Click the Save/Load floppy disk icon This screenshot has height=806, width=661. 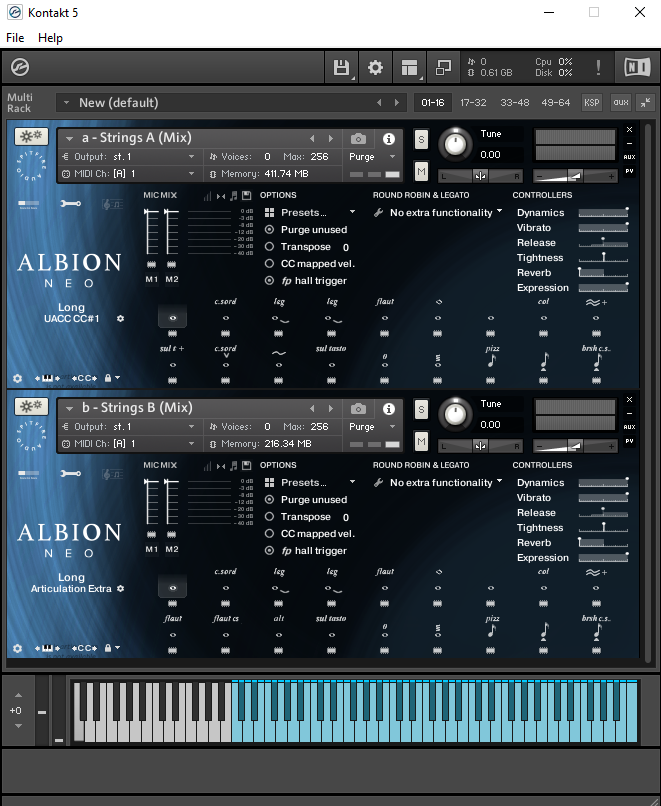pyautogui.click(x=341, y=67)
